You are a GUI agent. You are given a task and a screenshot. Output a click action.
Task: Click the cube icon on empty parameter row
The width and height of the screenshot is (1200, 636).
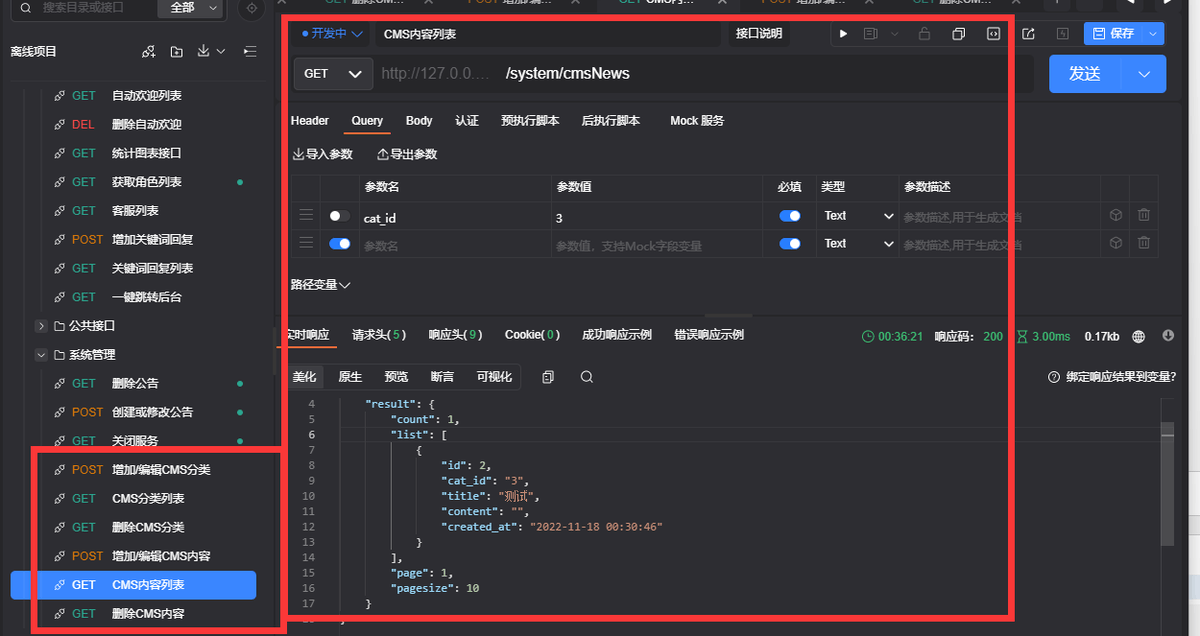click(1115, 243)
